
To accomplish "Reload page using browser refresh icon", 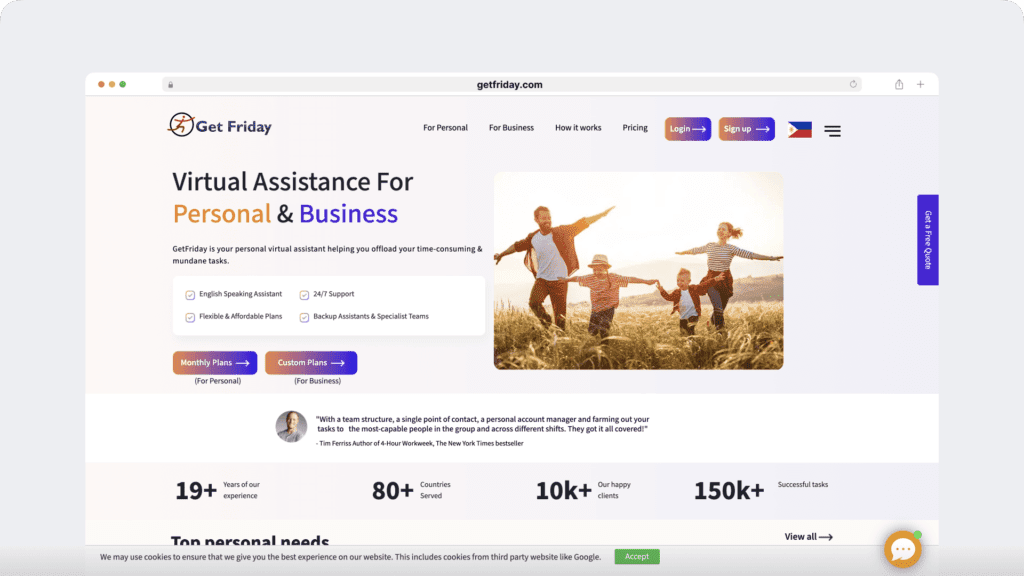I will [x=853, y=84].
